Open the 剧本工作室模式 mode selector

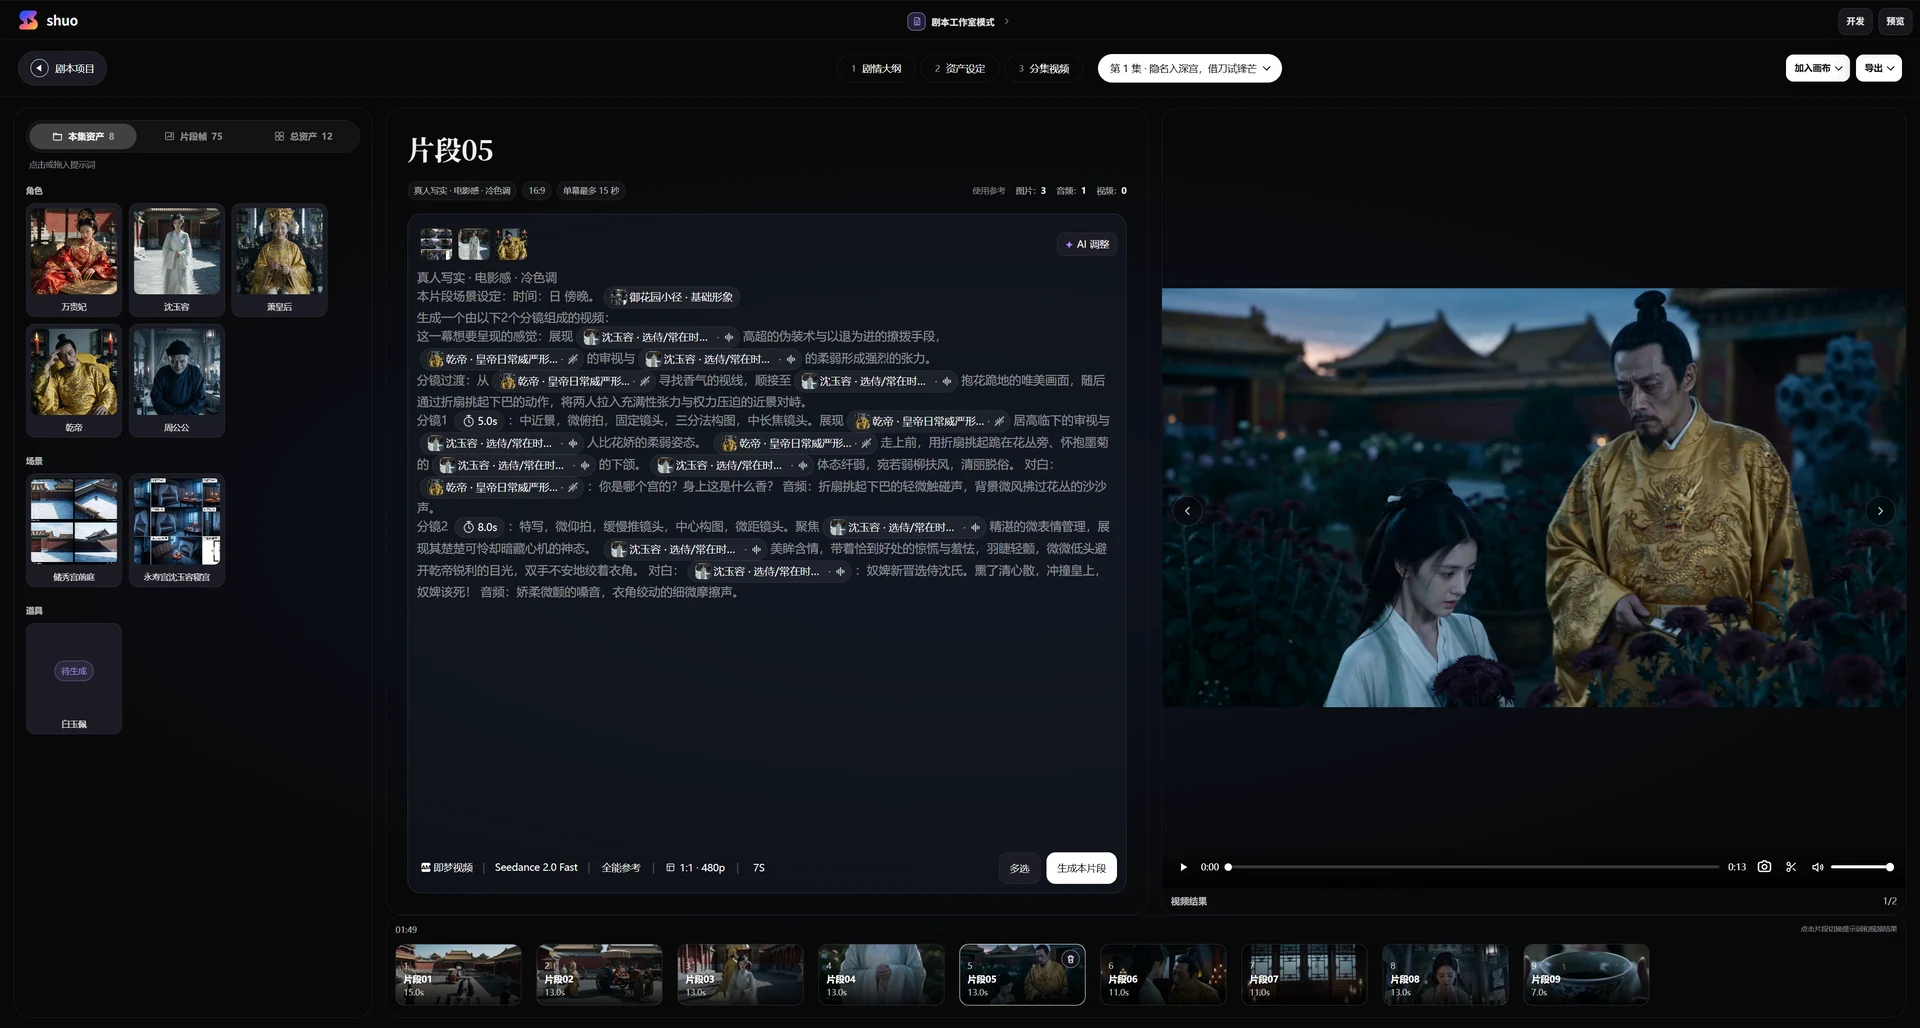pos(959,21)
